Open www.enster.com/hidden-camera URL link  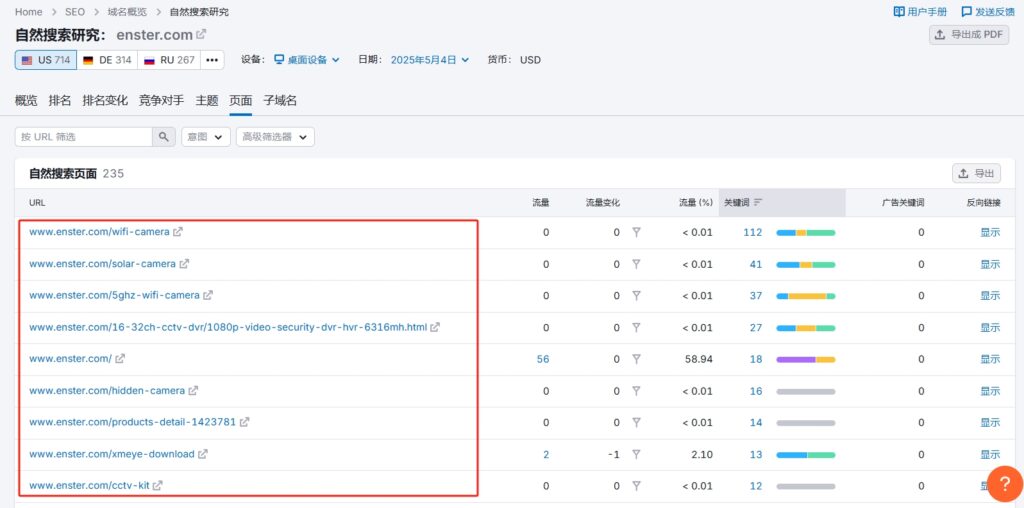pos(107,390)
